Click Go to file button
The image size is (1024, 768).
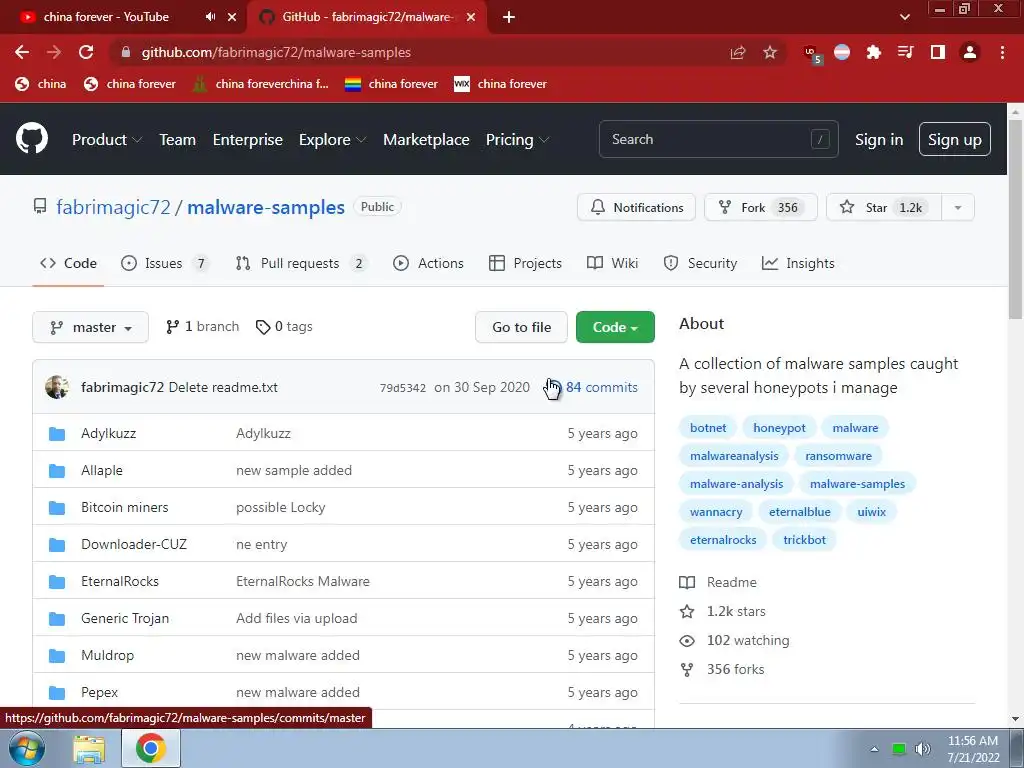pos(521,327)
